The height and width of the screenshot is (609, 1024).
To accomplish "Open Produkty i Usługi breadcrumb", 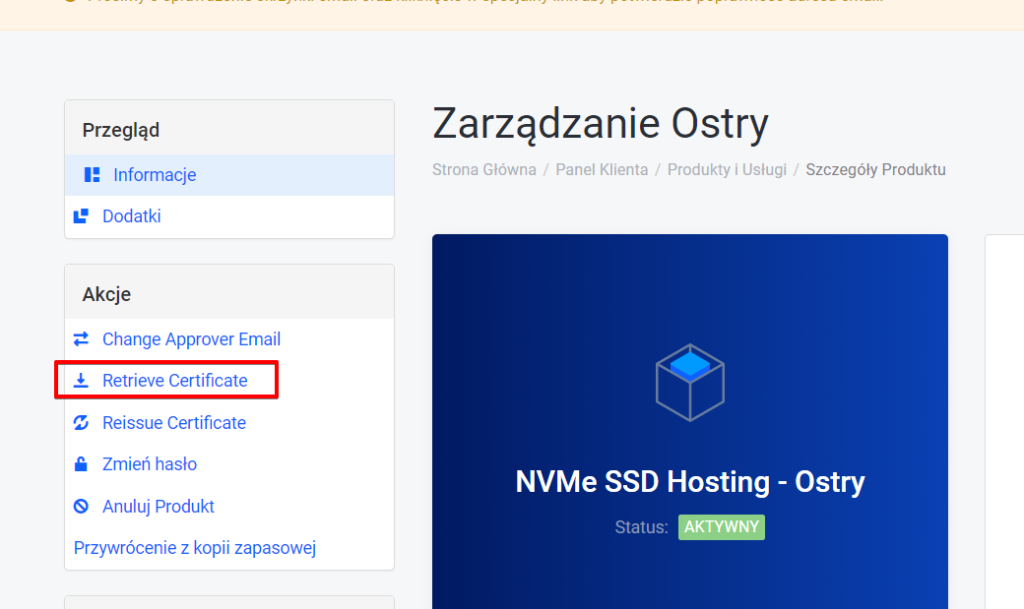I will (727, 170).
